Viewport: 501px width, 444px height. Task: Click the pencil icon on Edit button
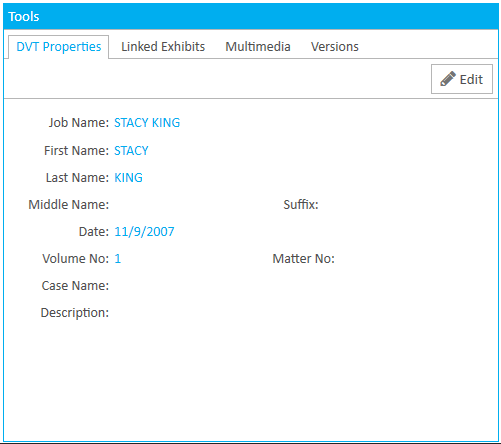tap(448, 79)
